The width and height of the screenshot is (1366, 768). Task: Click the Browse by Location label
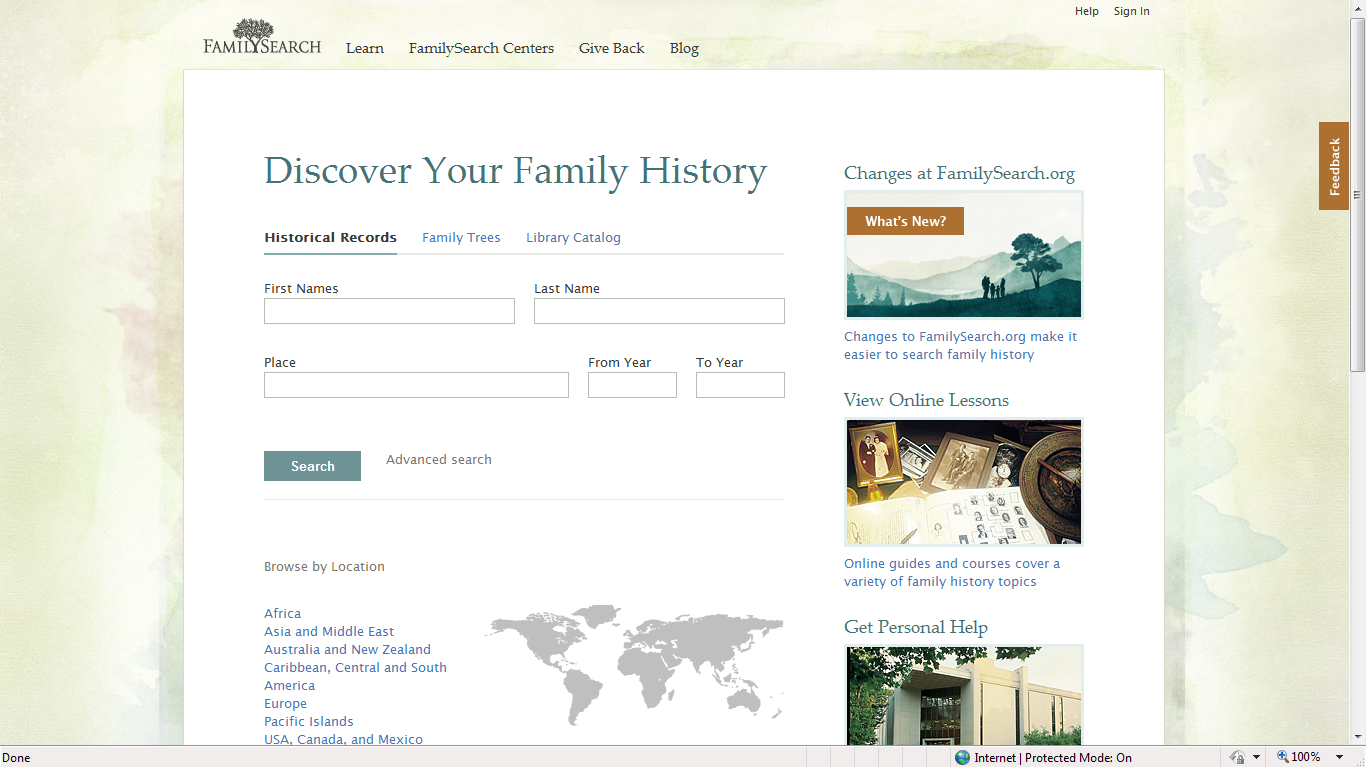pyautogui.click(x=324, y=567)
